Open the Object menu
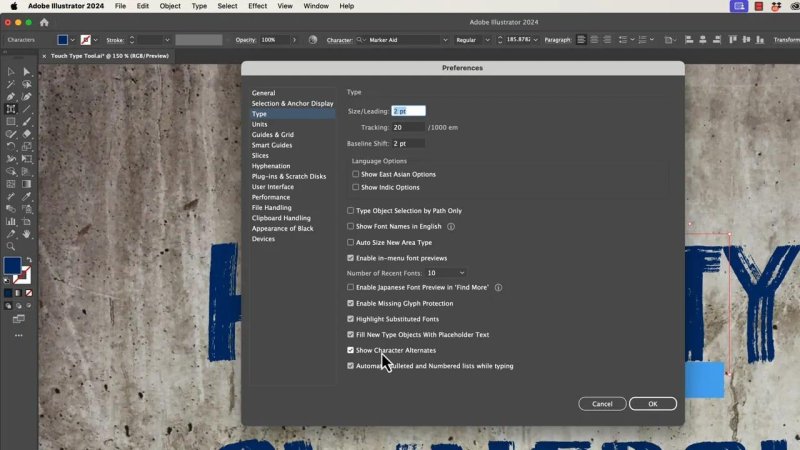 [x=170, y=6]
